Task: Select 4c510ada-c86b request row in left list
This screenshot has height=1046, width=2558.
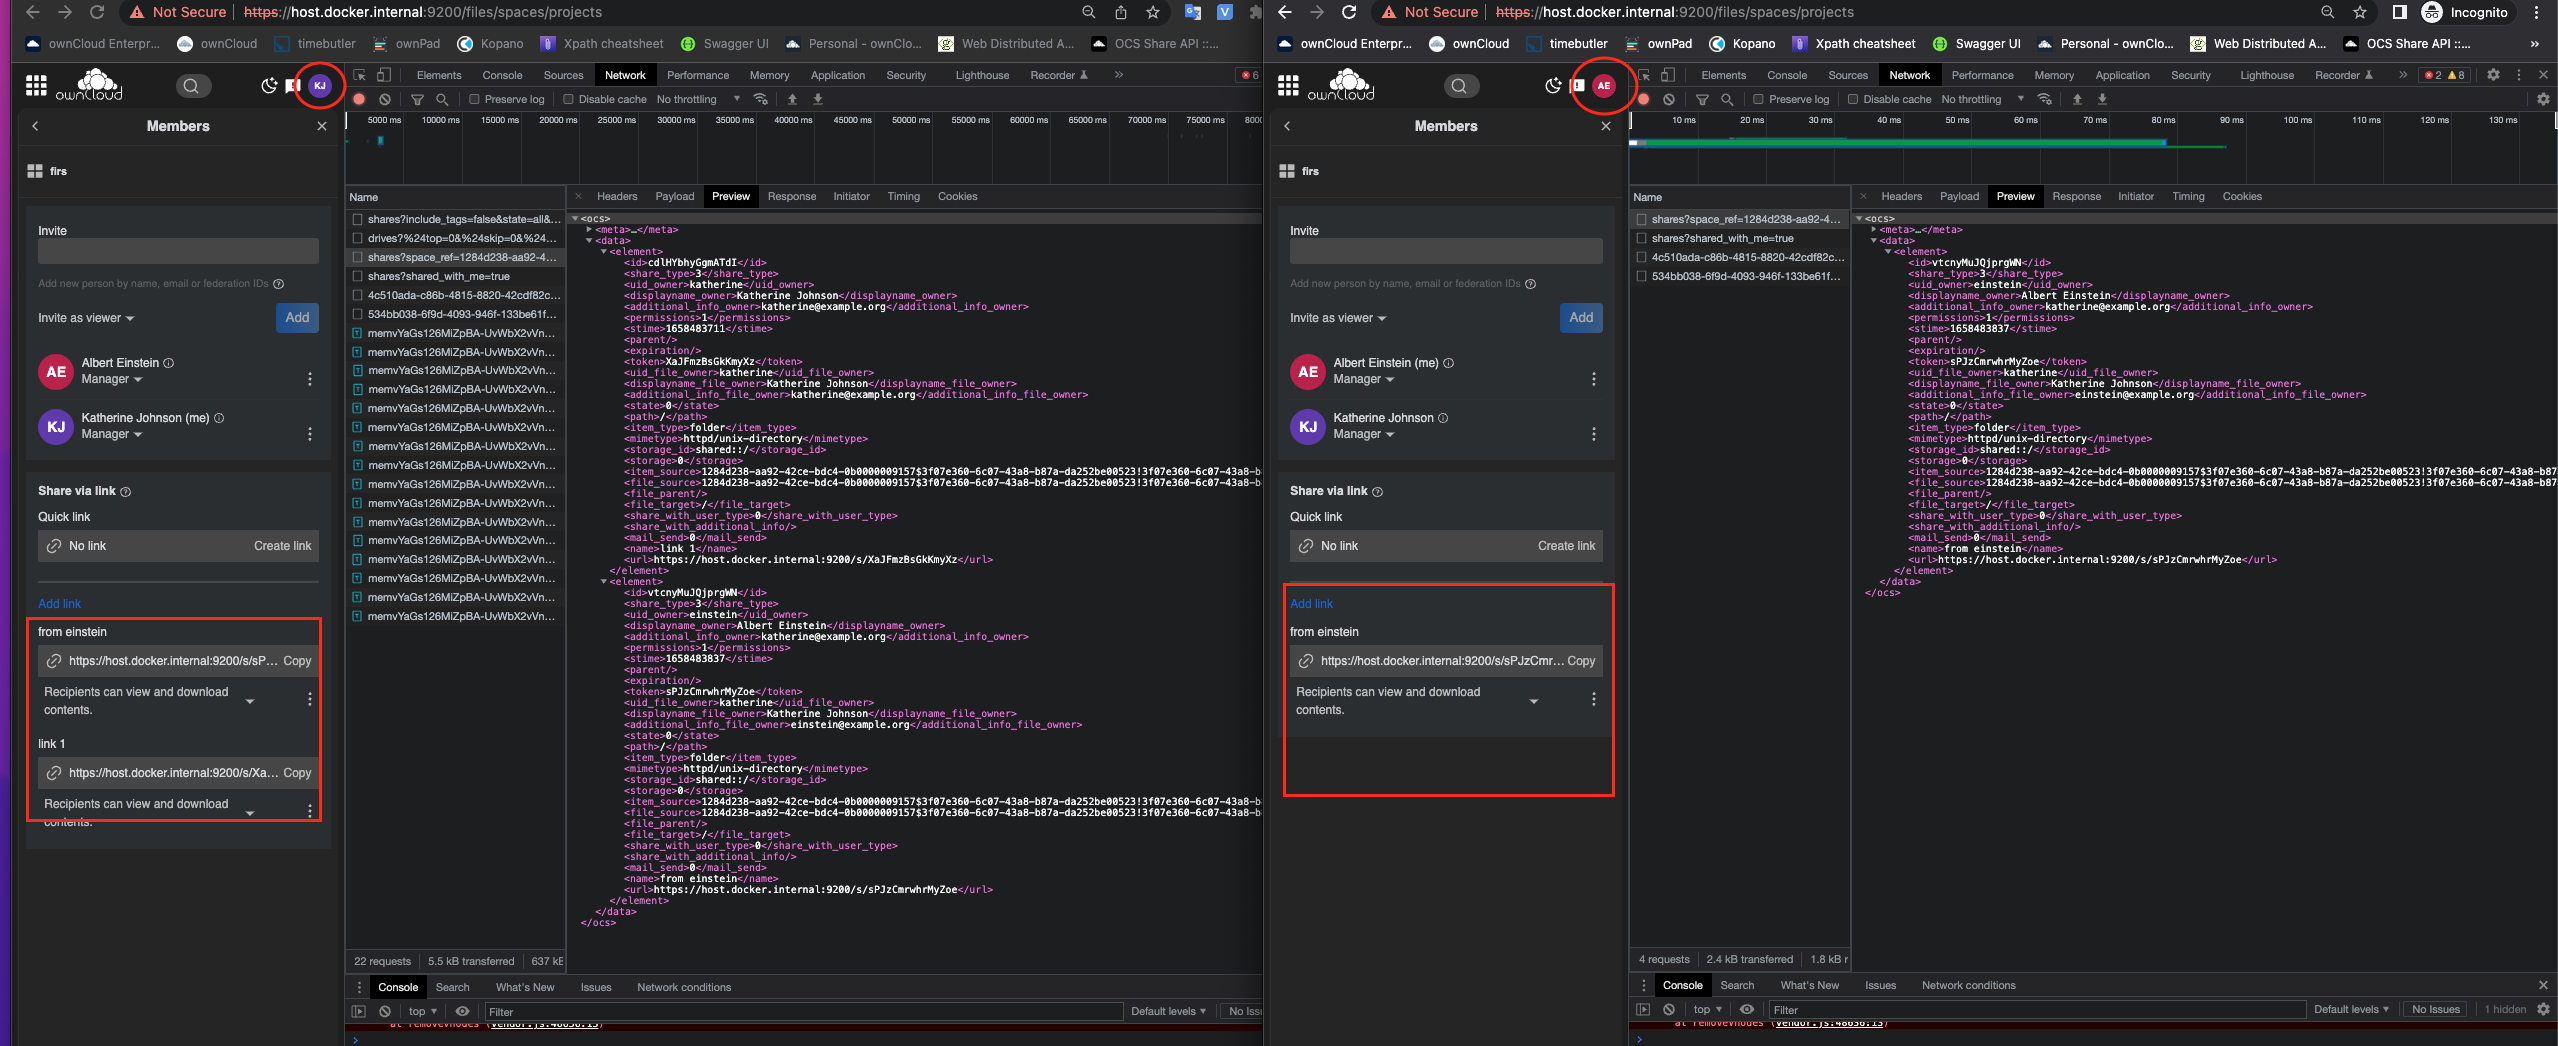Action: pyautogui.click(x=456, y=295)
